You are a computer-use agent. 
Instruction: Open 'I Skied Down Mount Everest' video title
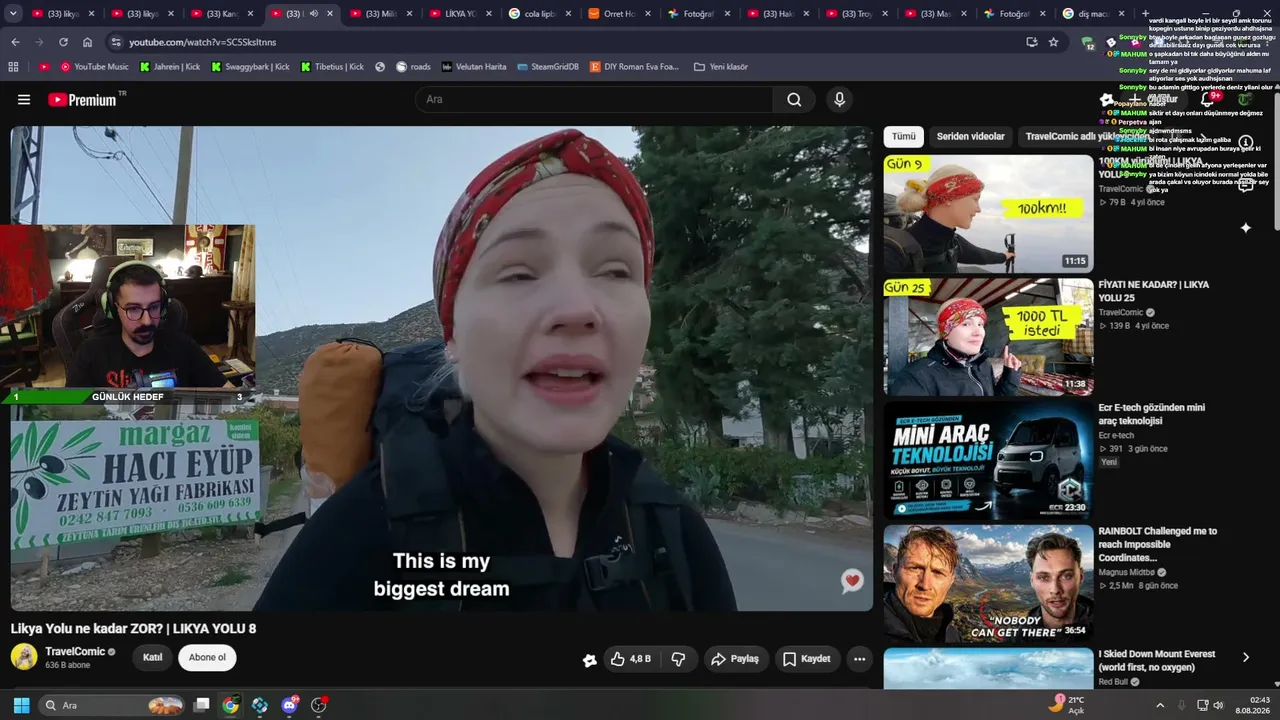pos(1157,661)
